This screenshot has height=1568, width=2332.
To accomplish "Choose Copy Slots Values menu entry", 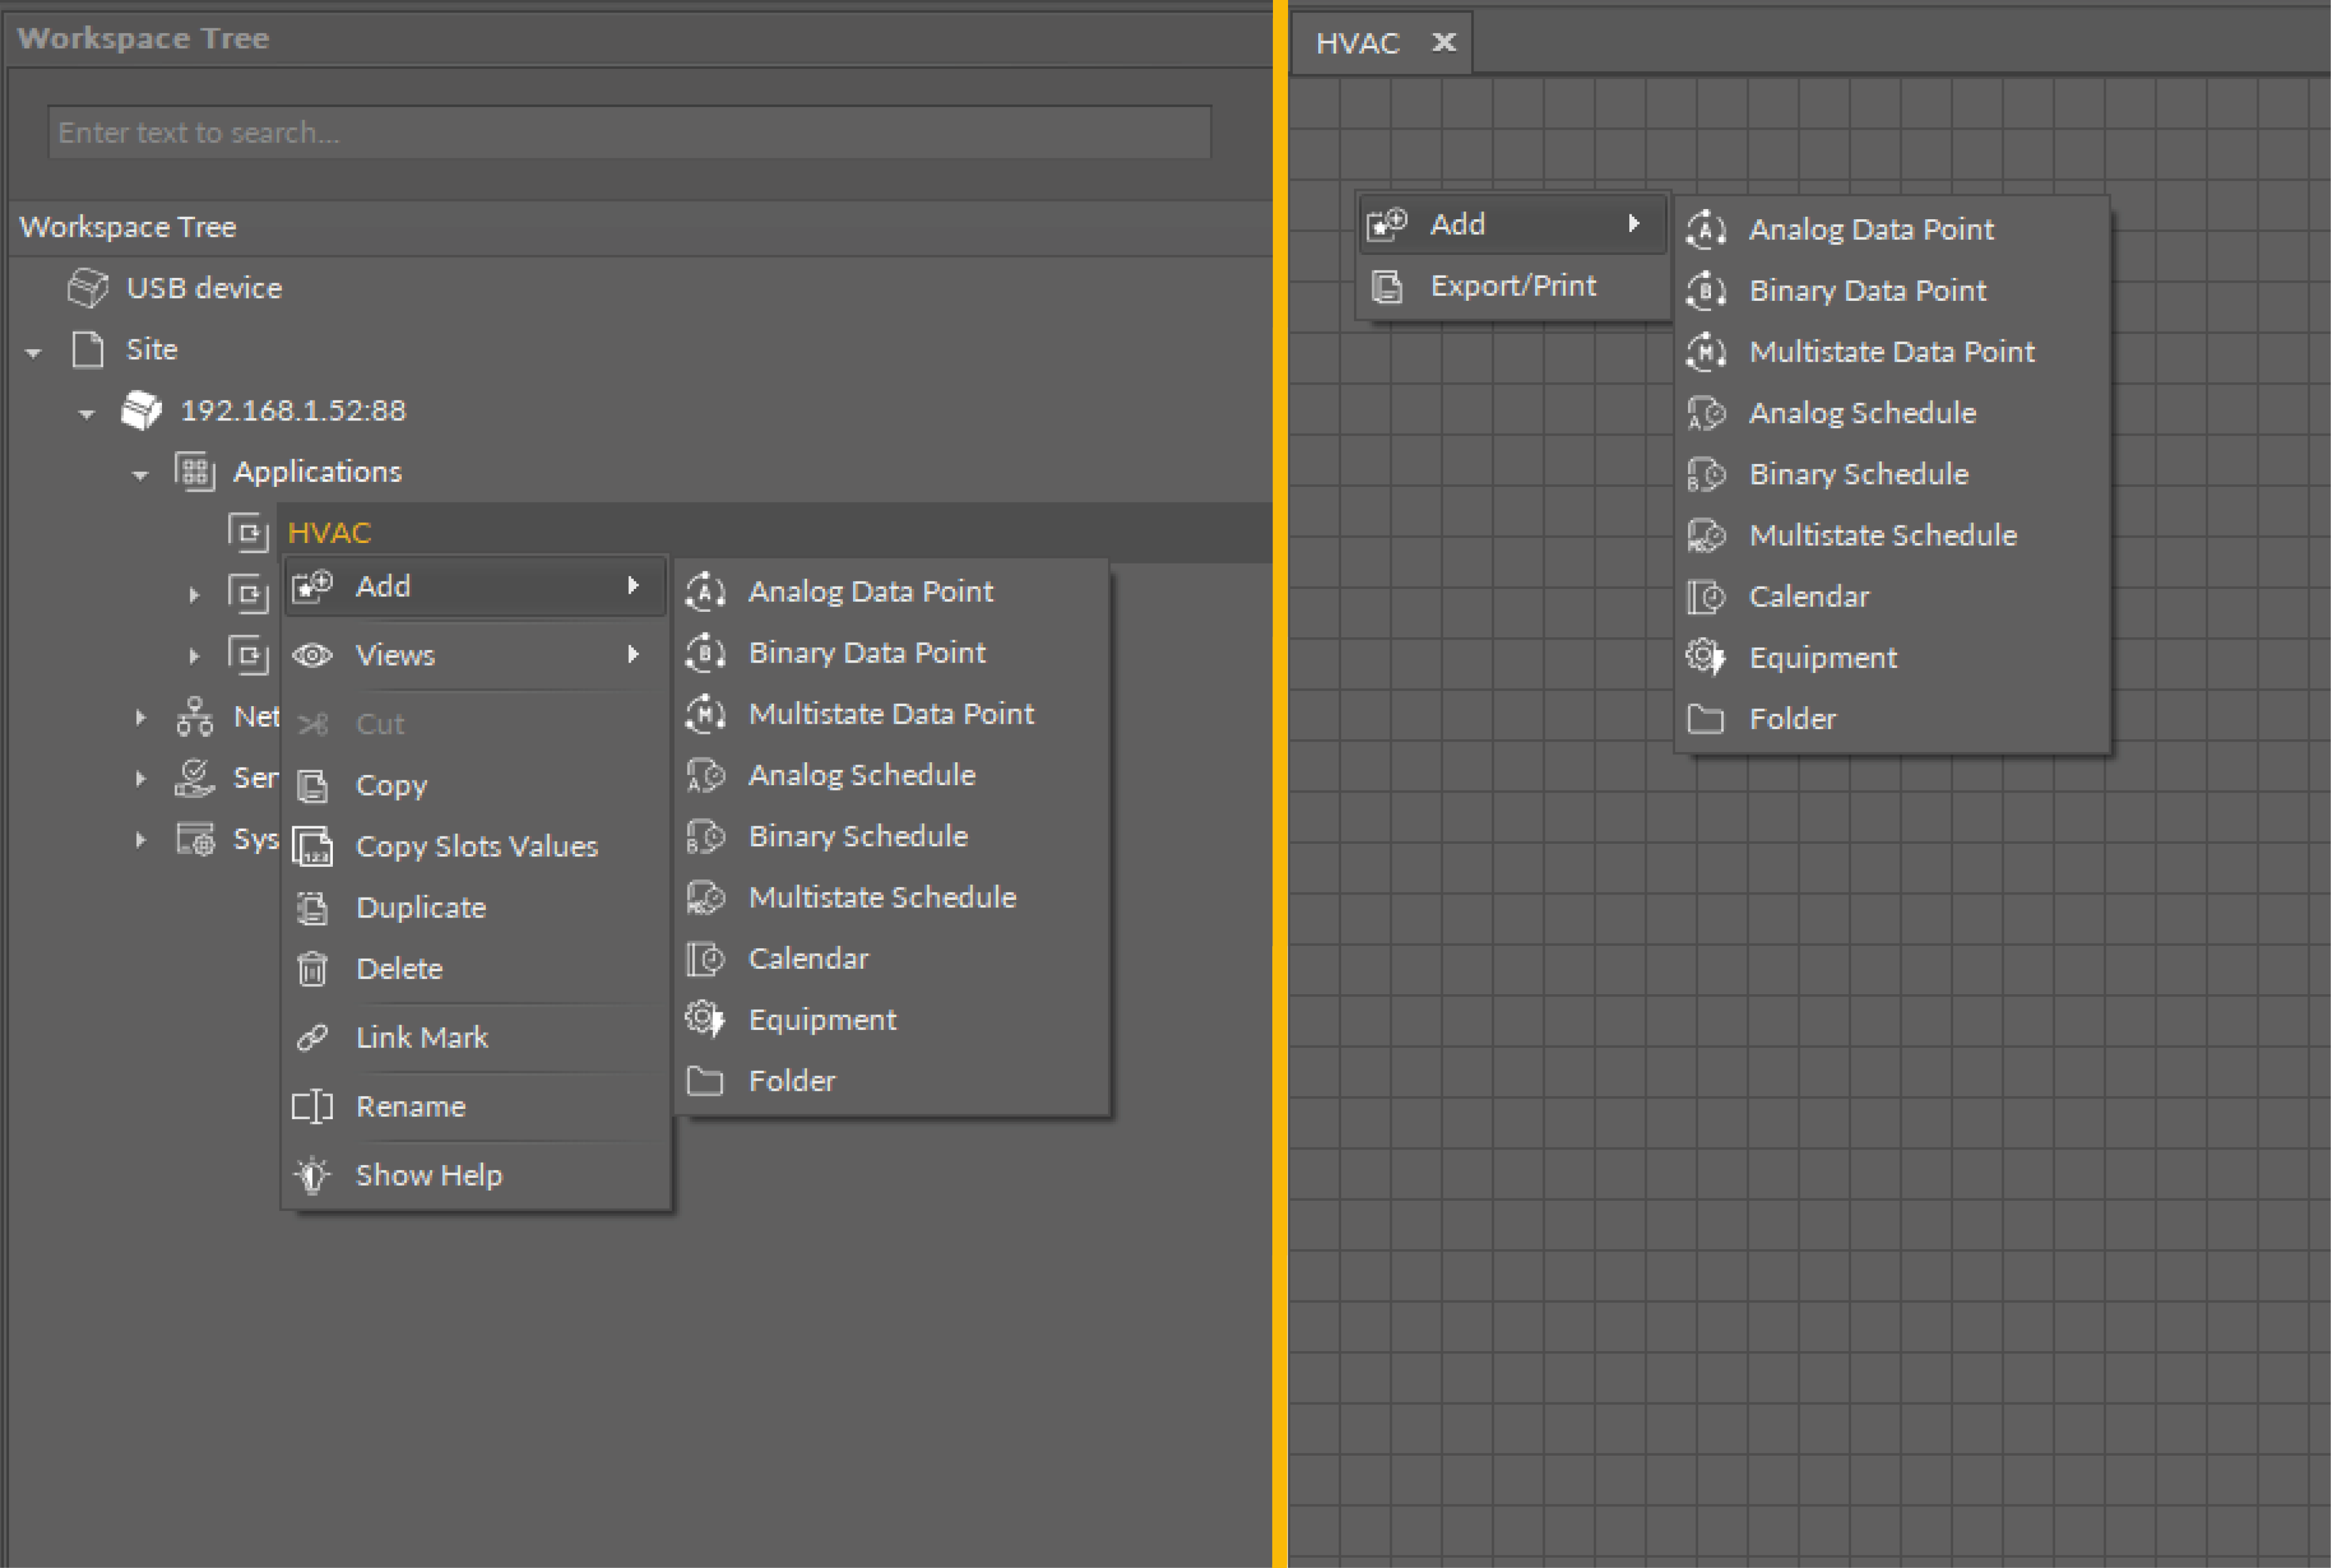I will tap(476, 847).
